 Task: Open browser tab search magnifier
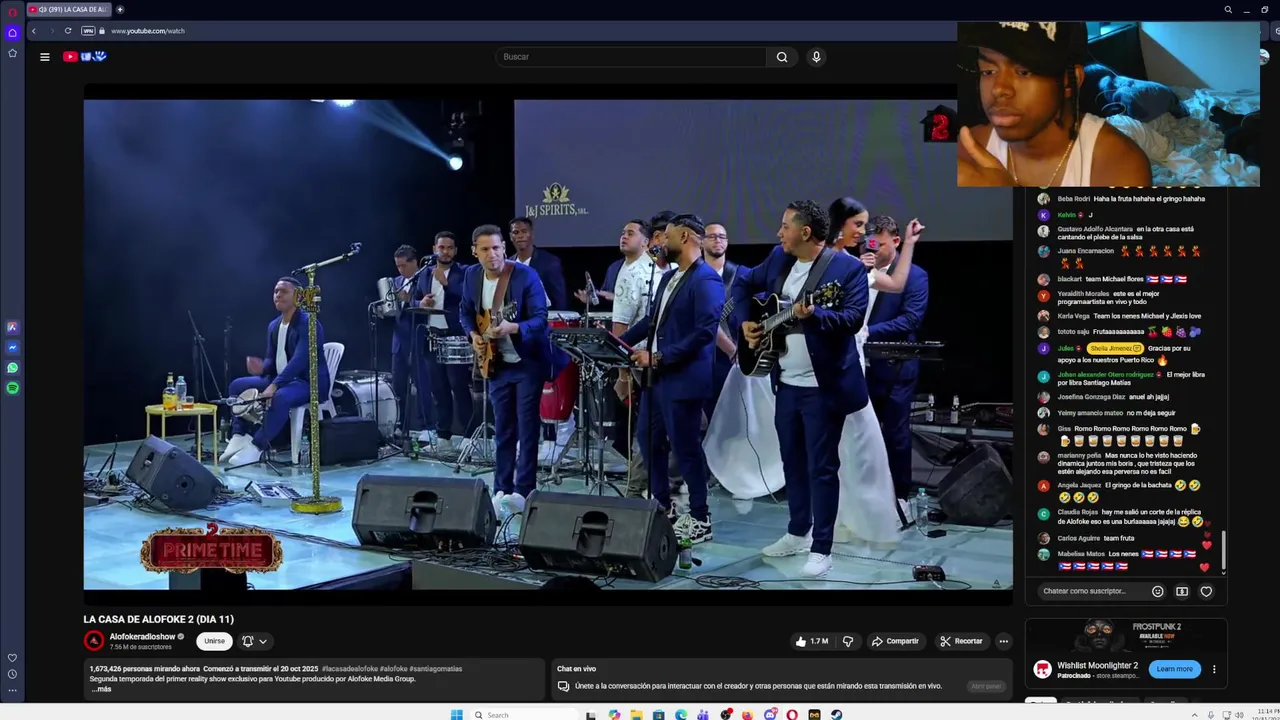click(x=1228, y=9)
